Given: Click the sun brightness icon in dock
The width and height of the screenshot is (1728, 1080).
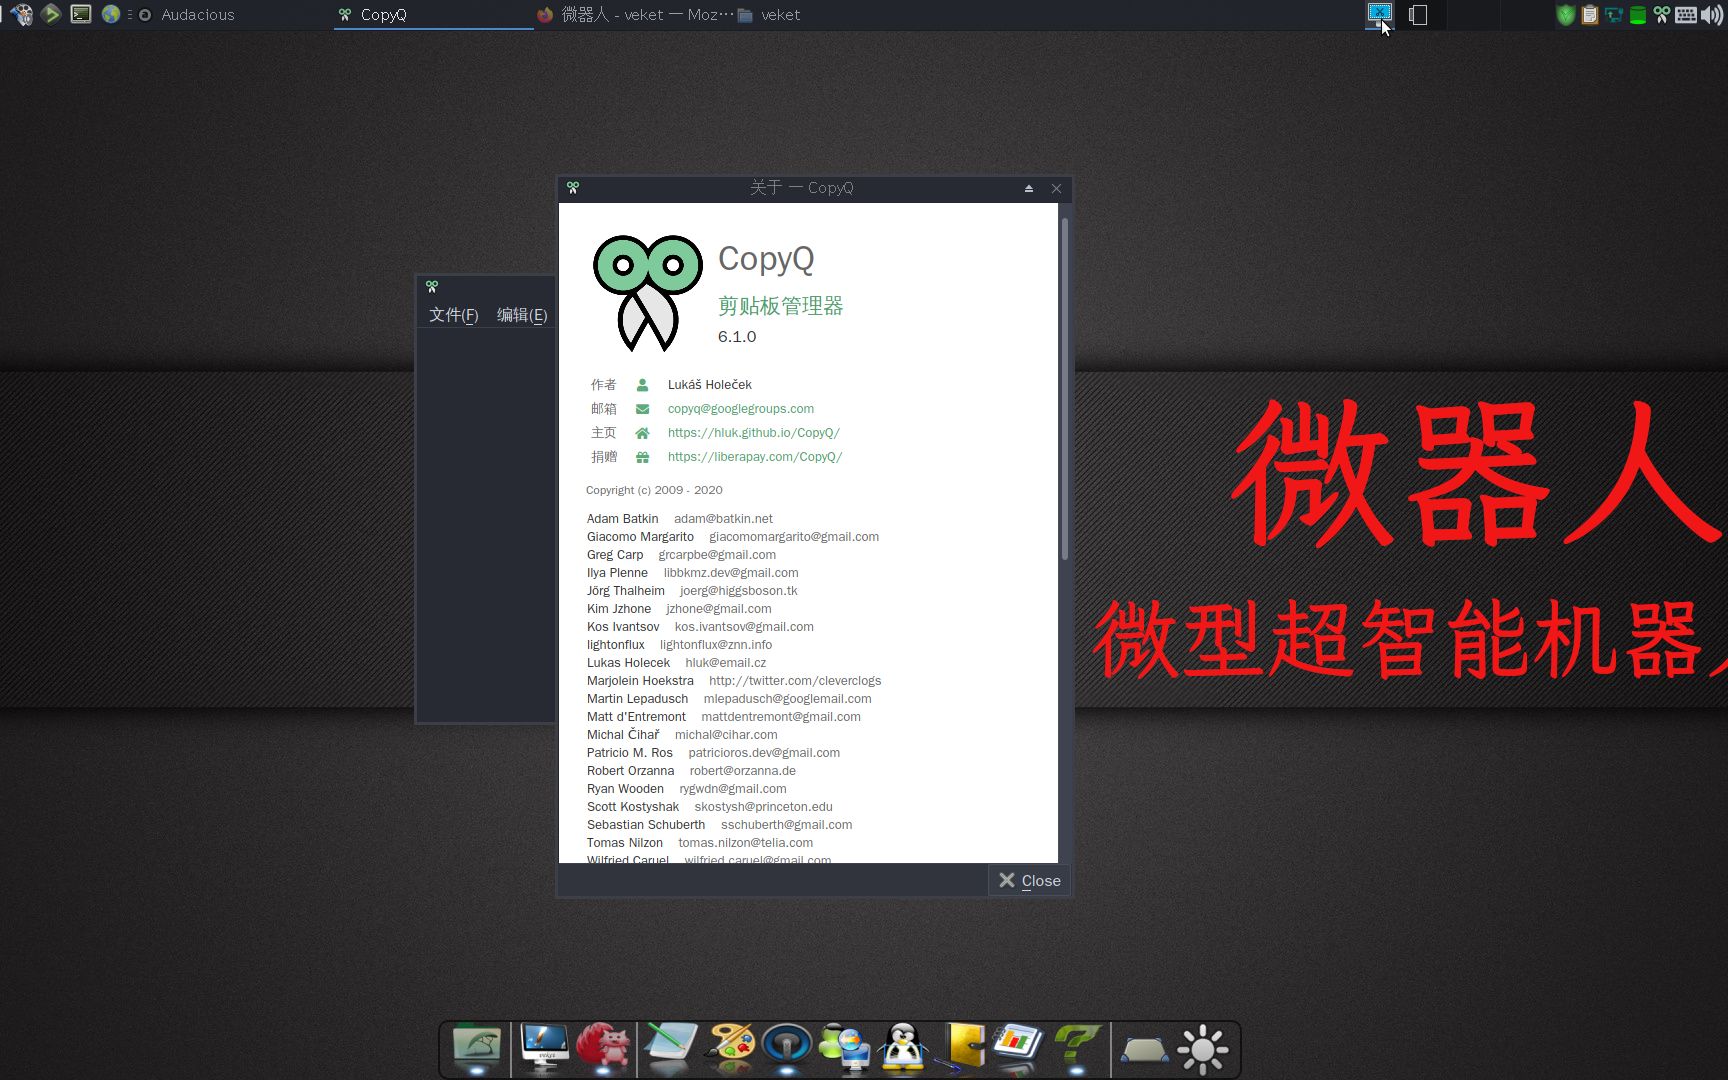Looking at the screenshot, I should 1202,1049.
